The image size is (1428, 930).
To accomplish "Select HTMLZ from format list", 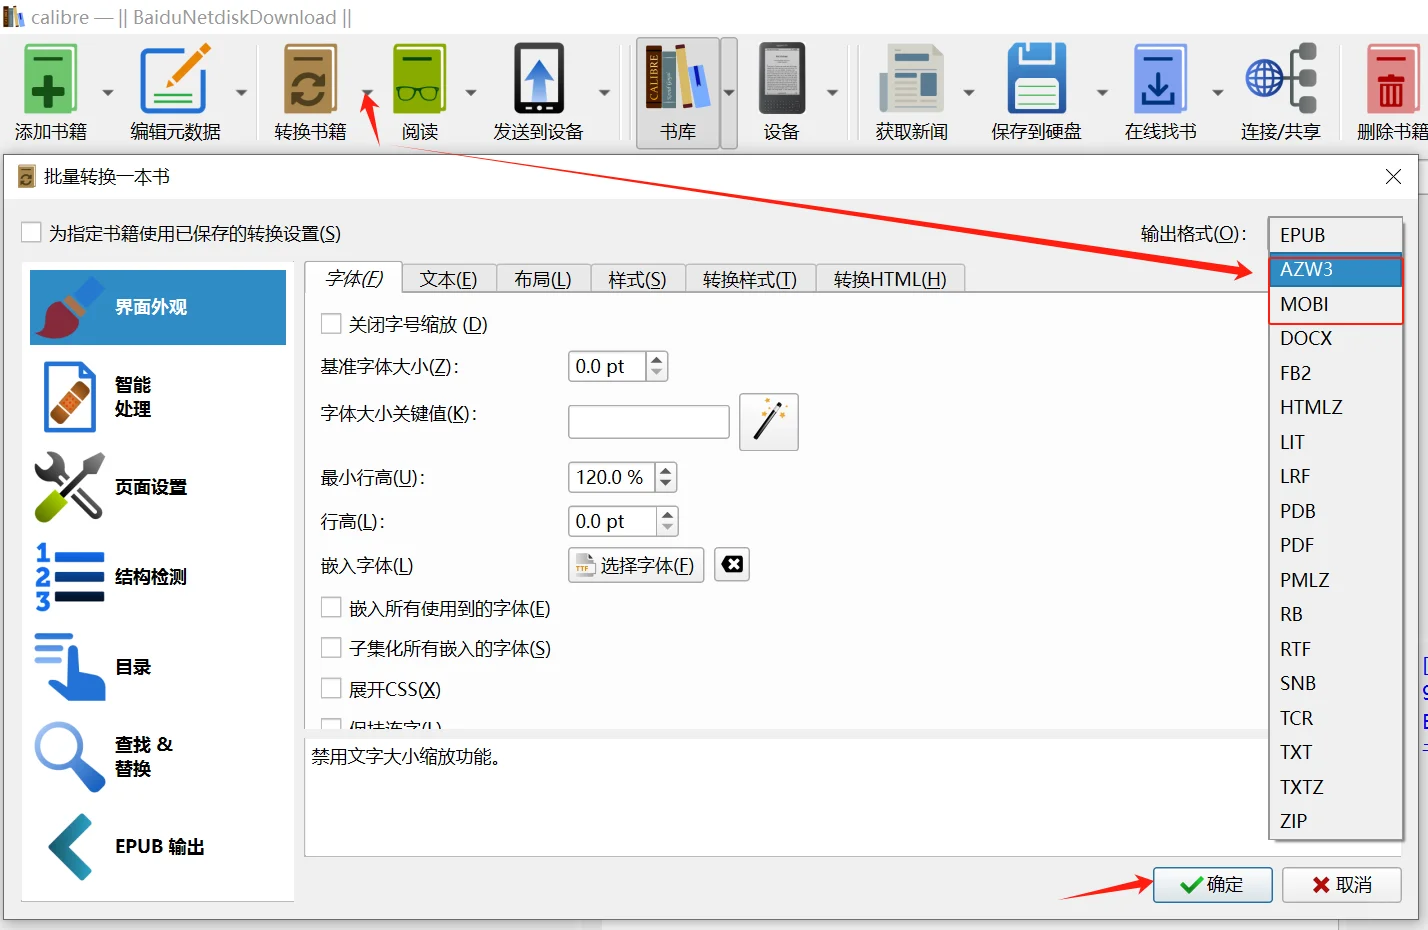I will pyautogui.click(x=1336, y=407).
